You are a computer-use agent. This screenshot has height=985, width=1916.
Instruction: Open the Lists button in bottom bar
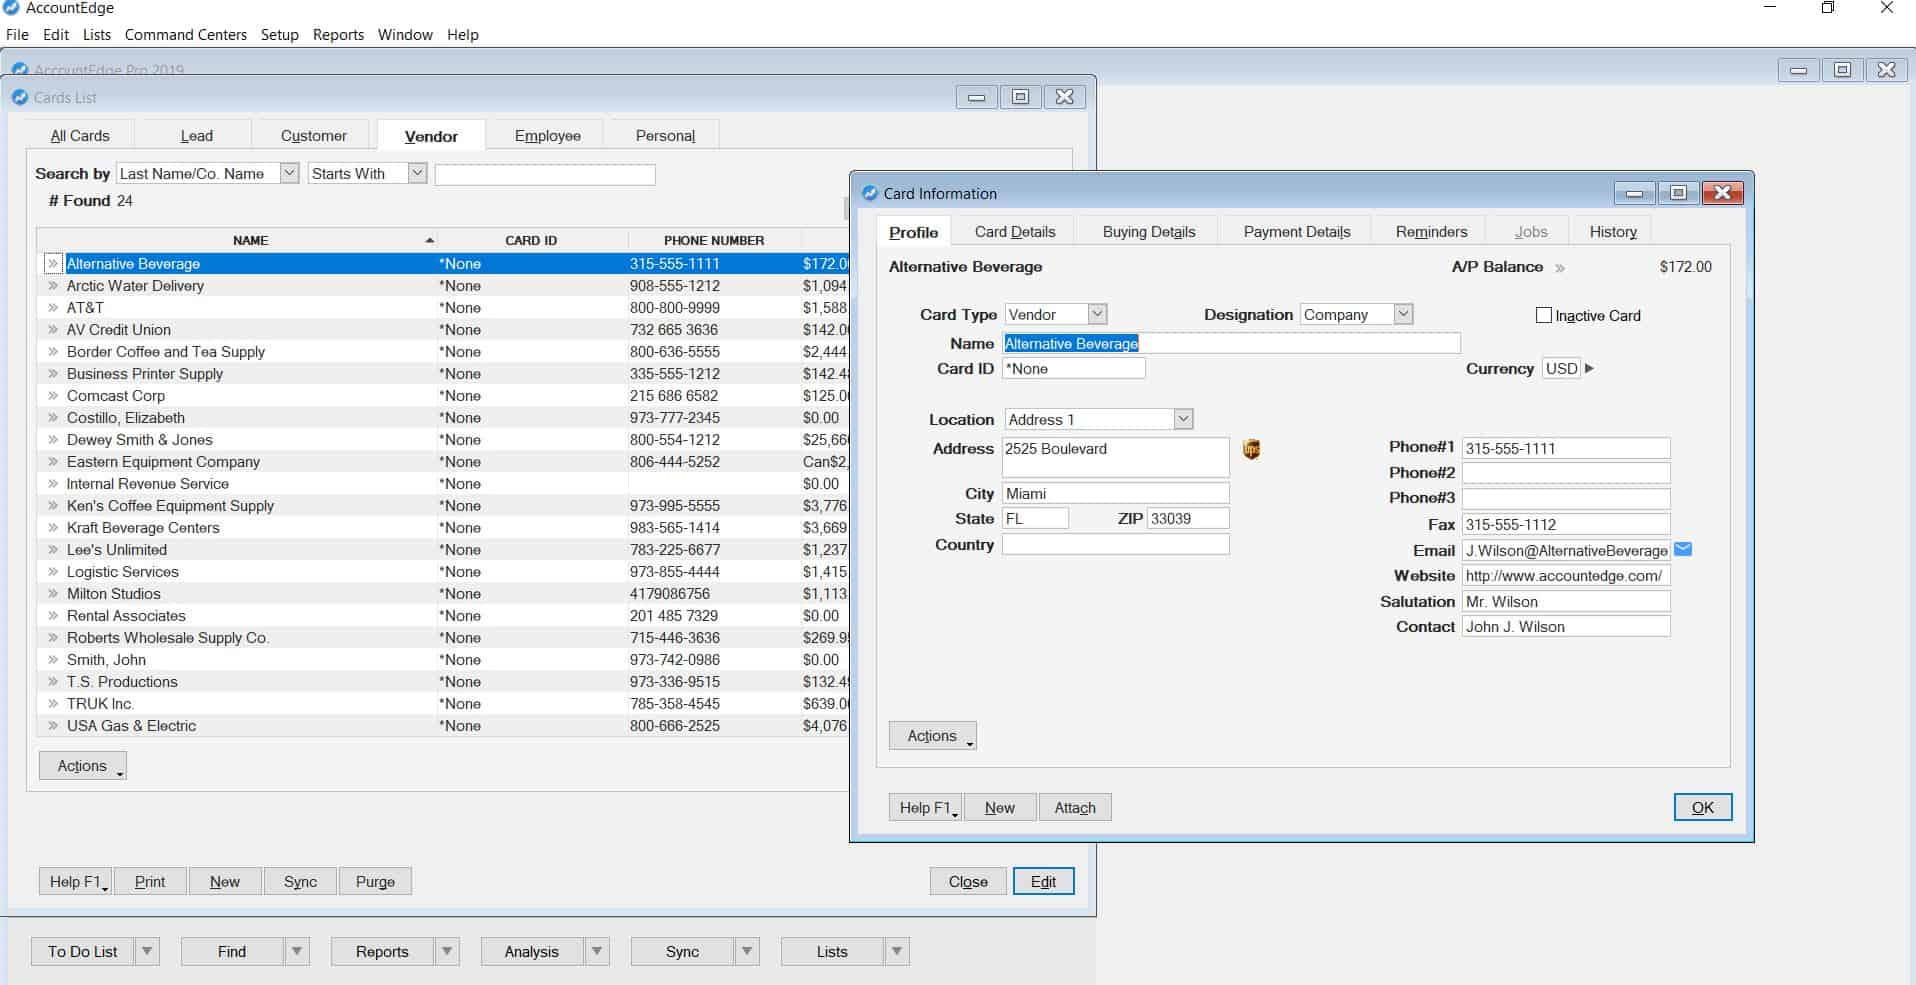pyautogui.click(x=832, y=951)
